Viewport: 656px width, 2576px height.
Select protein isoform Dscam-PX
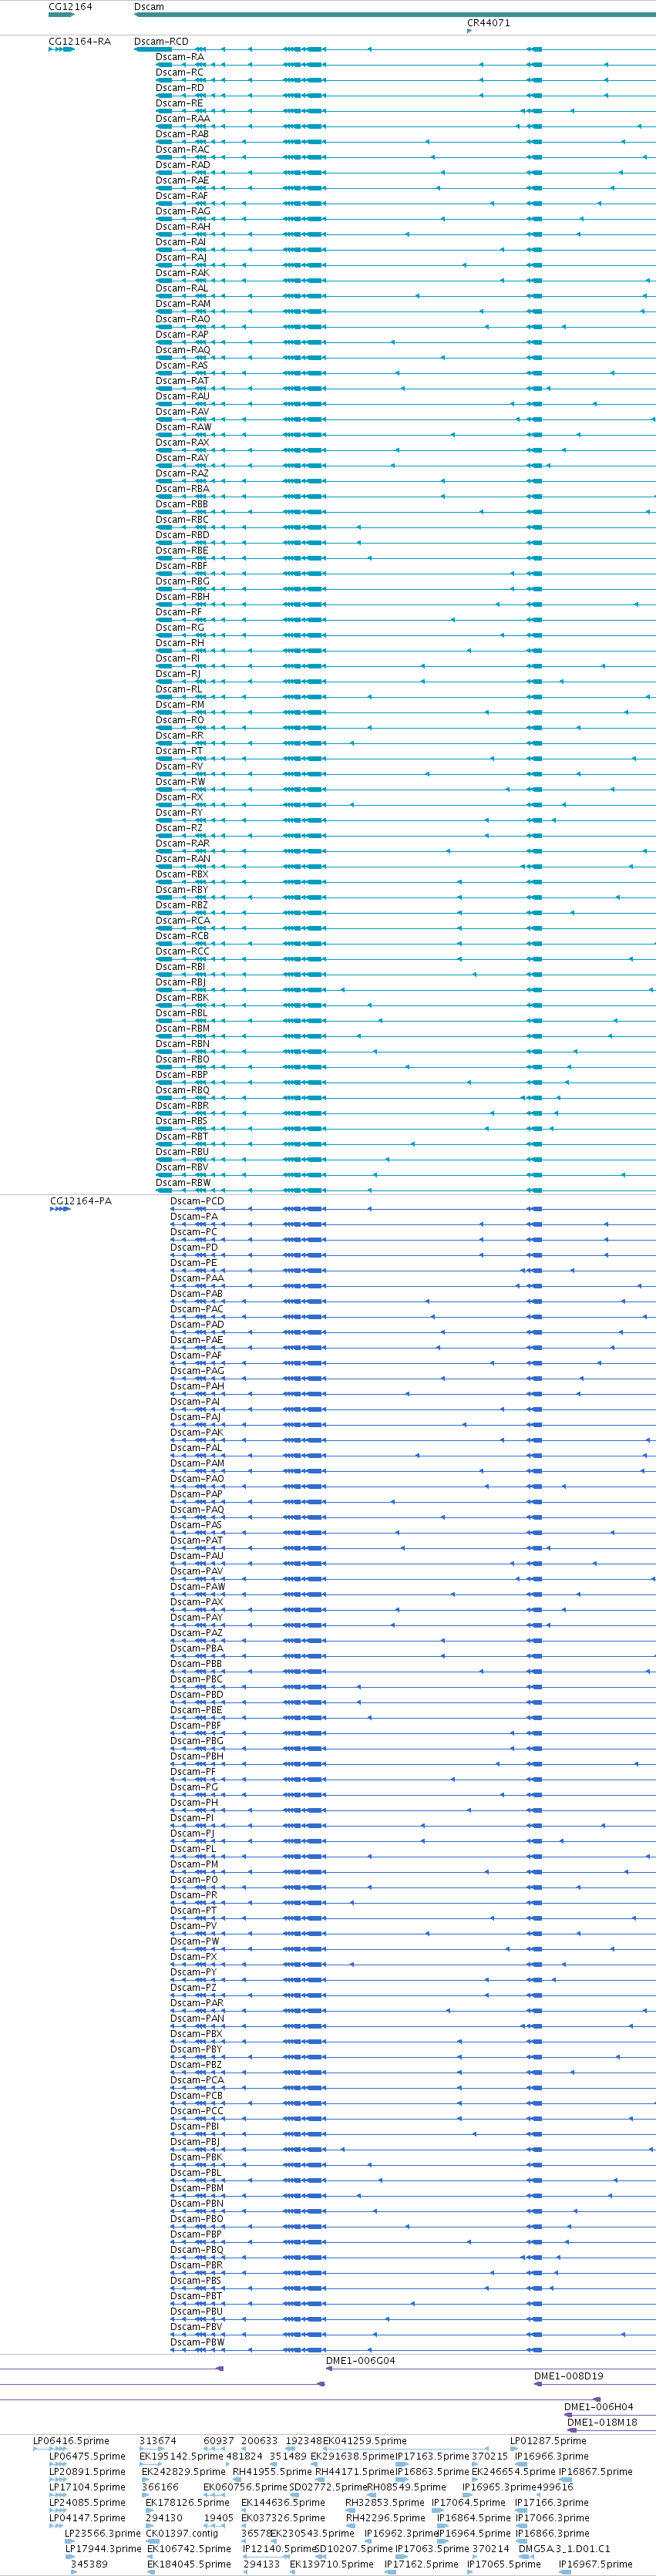coord(194,1957)
